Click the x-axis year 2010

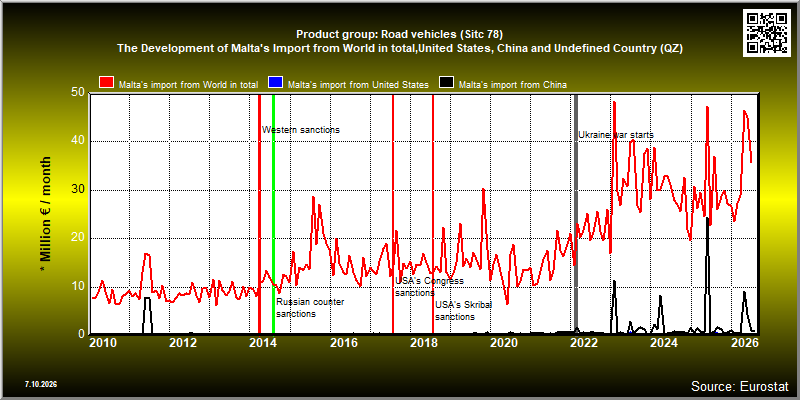point(102,343)
